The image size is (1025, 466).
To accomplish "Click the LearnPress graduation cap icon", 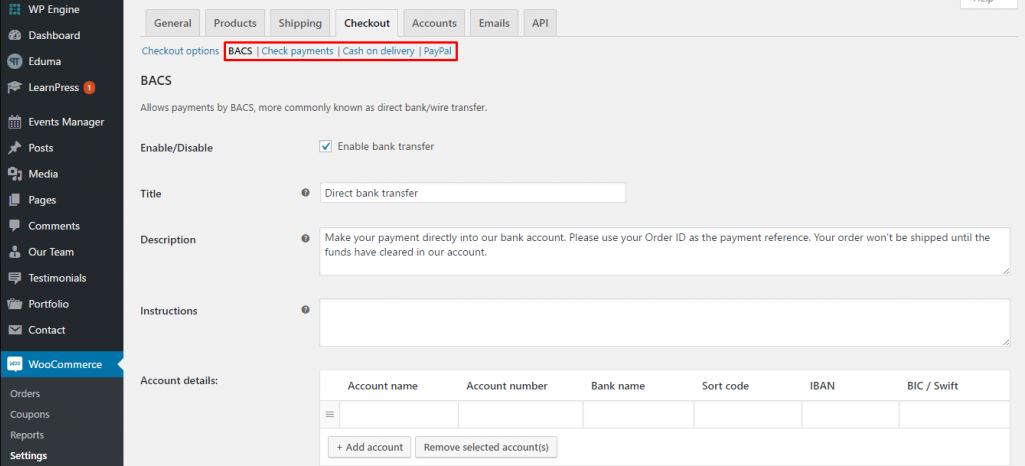I will point(14,88).
